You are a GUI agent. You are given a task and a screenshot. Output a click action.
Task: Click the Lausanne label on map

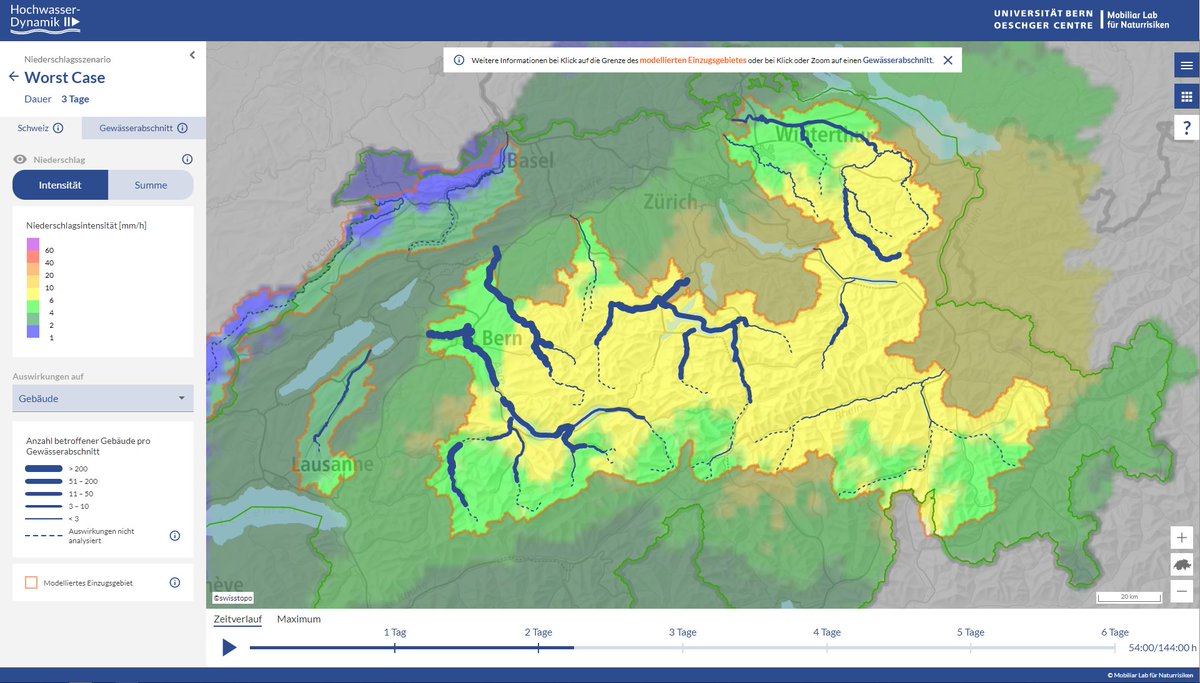tap(332, 465)
